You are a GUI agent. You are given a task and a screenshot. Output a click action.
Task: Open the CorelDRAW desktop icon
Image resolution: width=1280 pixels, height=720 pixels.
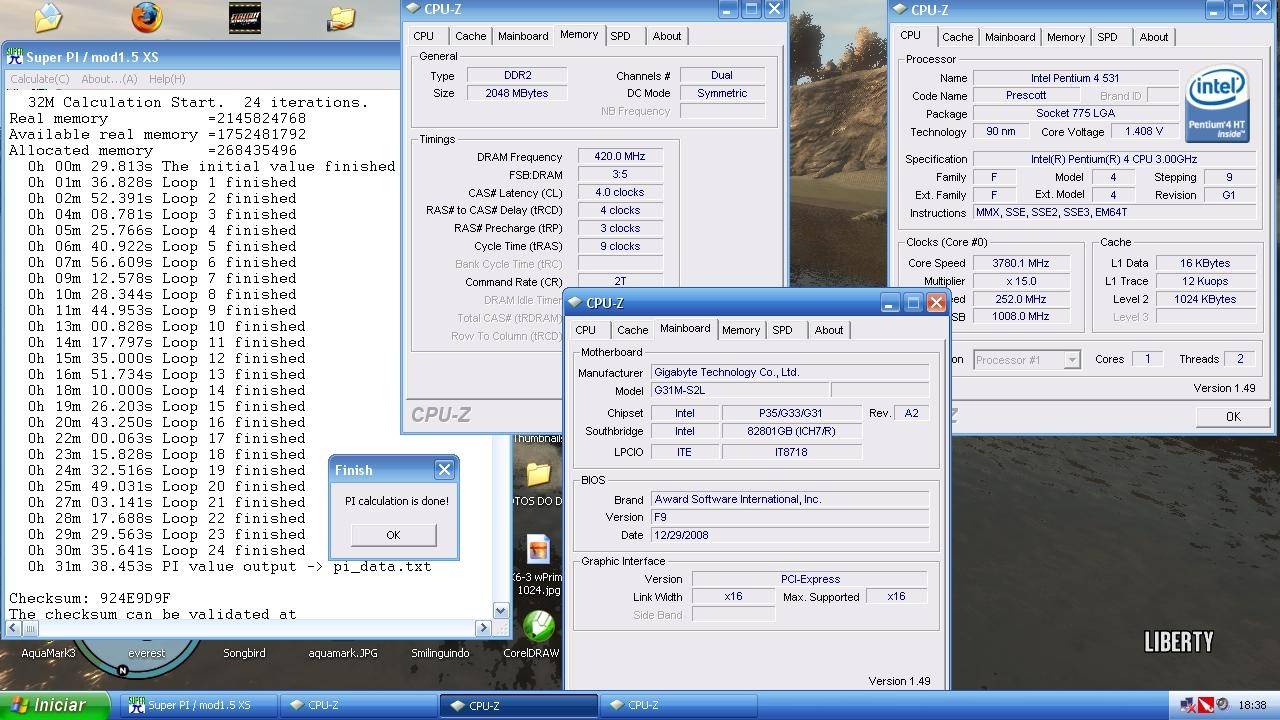click(x=538, y=627)
